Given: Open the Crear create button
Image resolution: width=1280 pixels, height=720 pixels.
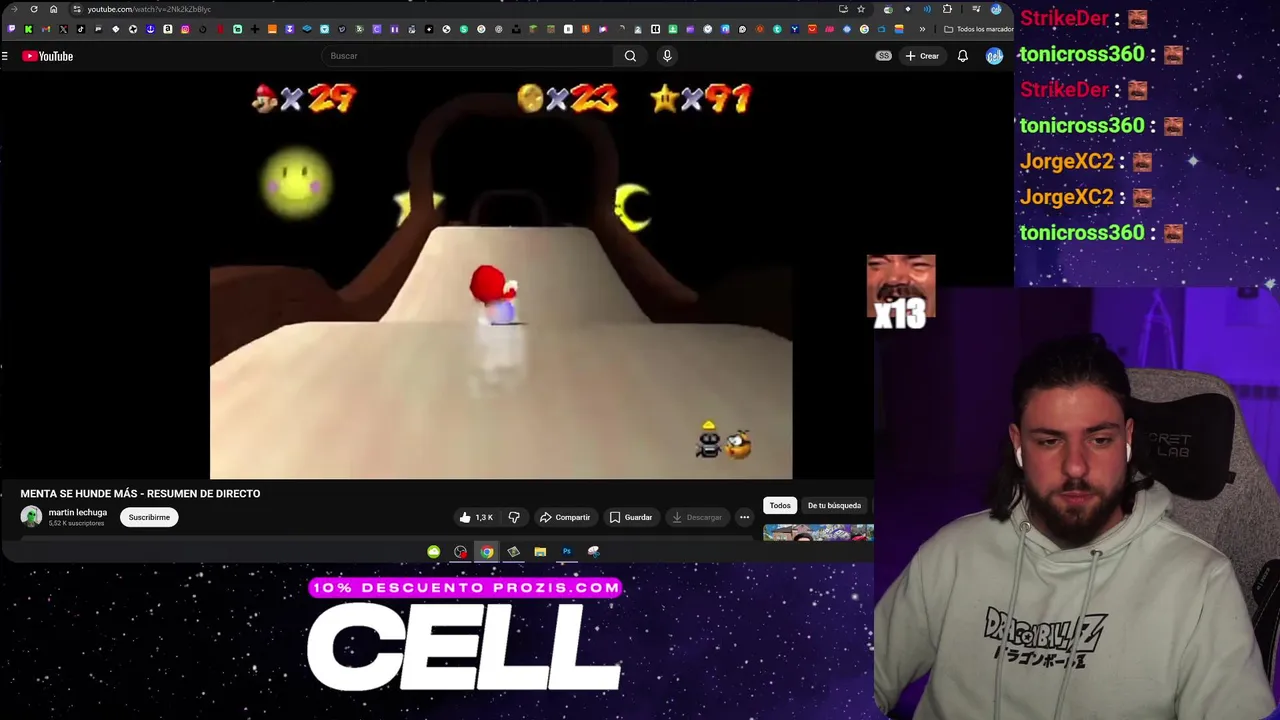Looking at the screenshot, I should tap(921, 56).
